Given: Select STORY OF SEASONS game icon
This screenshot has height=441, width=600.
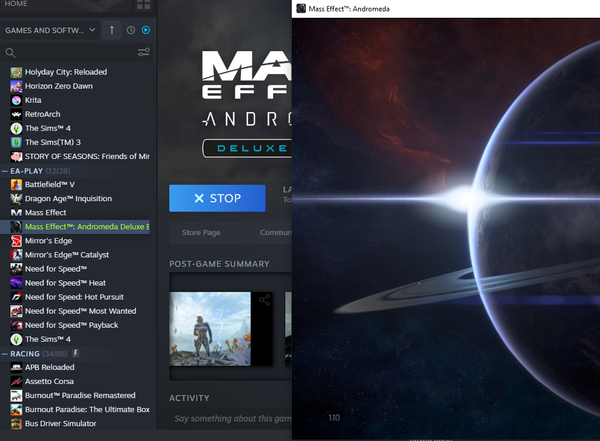Looking at the screenshot, I should pyautogui.click(x=16, y=157).
